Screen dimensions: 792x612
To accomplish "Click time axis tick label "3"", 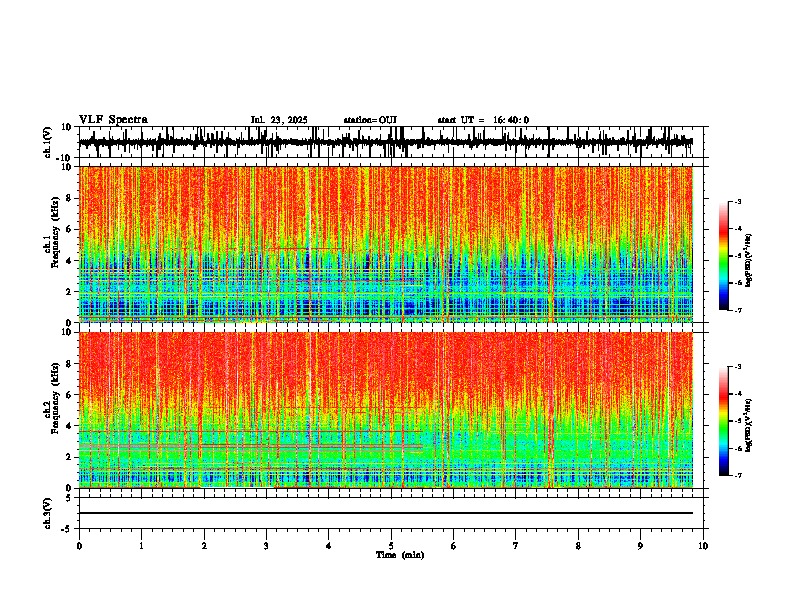I will coord(266,546).
